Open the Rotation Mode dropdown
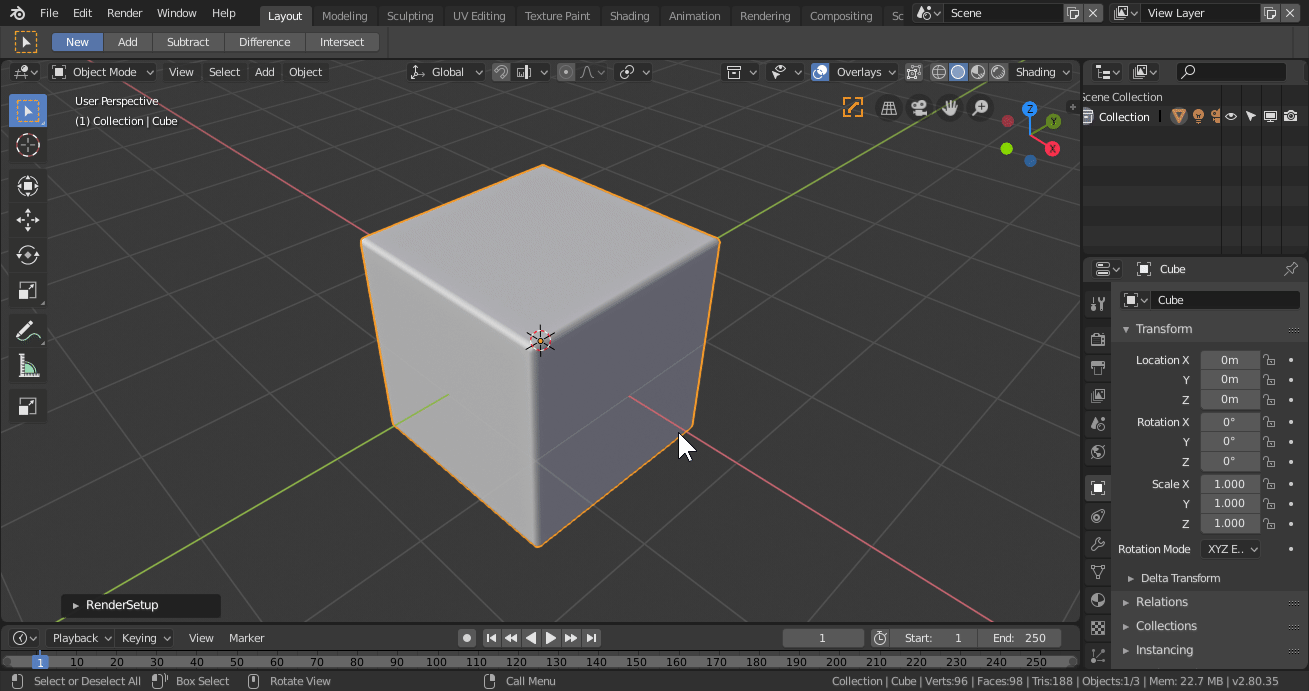Screen dimensions: 1309x691 pos(1230,549)
